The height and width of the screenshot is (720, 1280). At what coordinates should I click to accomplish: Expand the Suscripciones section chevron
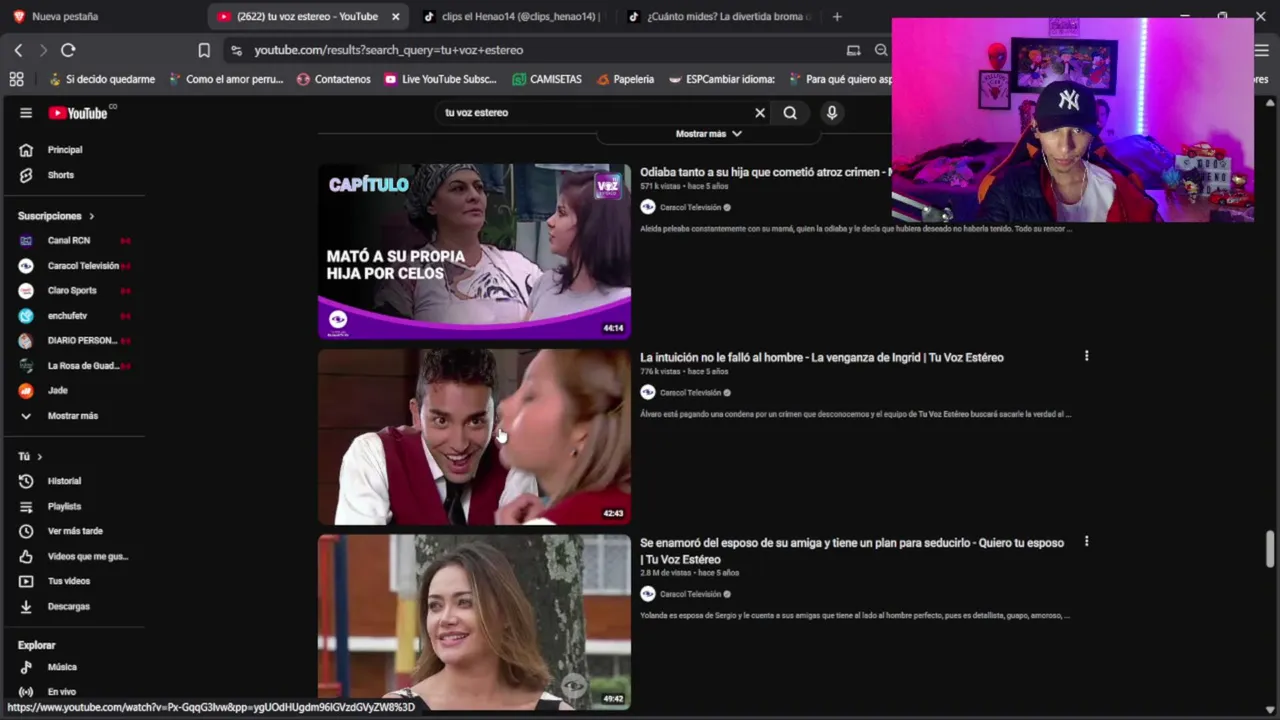91,216
